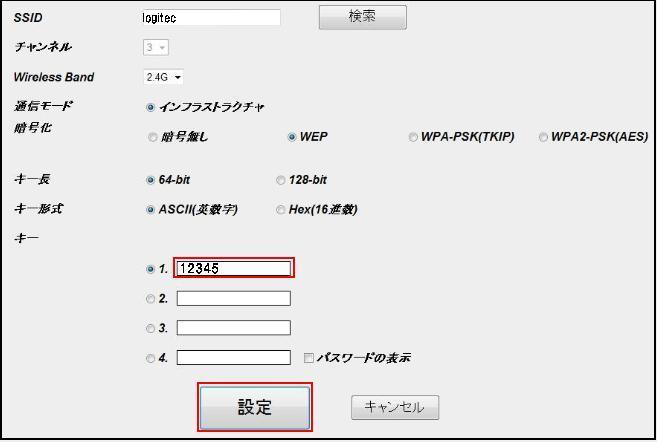657x442 pixels.
Task: Click the キー形式 label text
Action: [38, 208]
